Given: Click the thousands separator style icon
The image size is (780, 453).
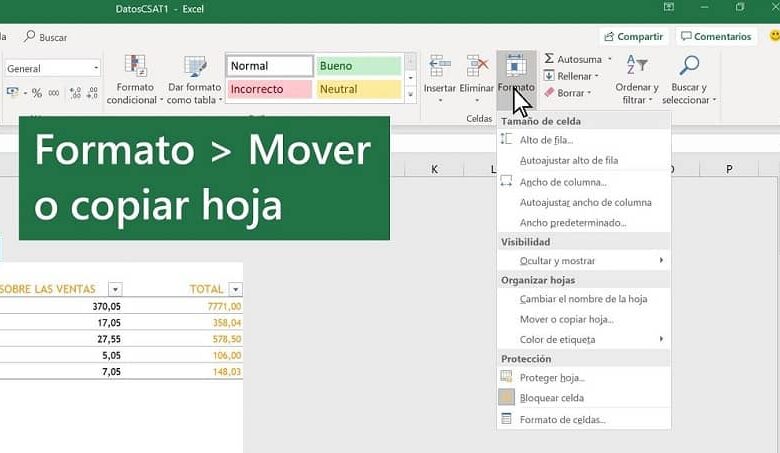Looking at the screenshot, I should [x=54, y=93].
